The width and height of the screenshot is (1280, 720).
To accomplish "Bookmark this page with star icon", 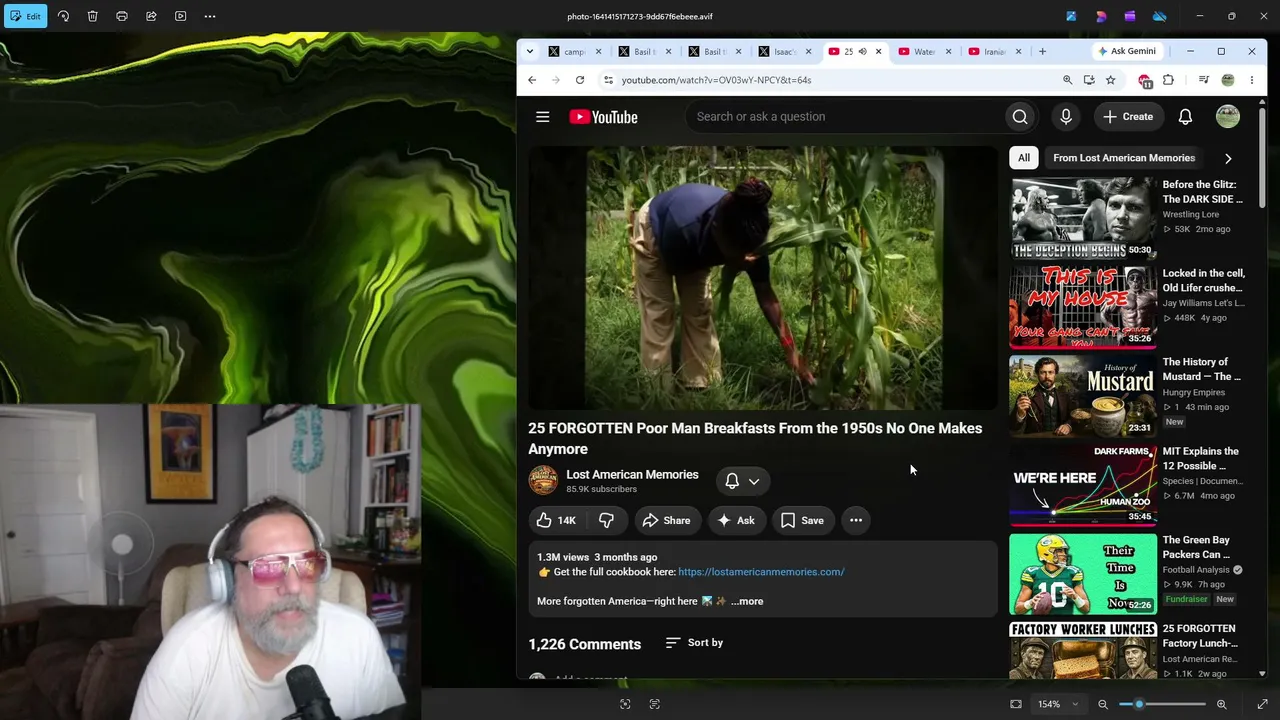I will 1110,80.
